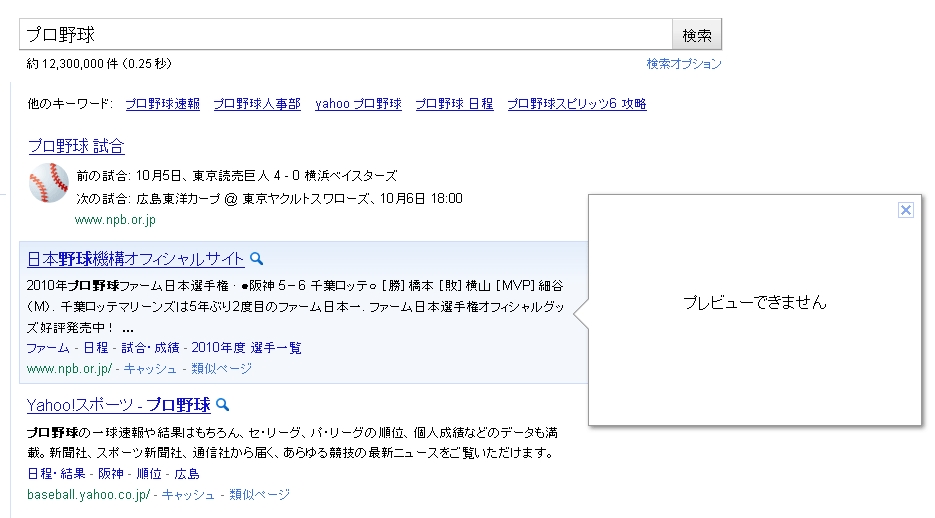Click the search input field containing プロ野球
Screen dimensions: 935x518
coord(346,35)
